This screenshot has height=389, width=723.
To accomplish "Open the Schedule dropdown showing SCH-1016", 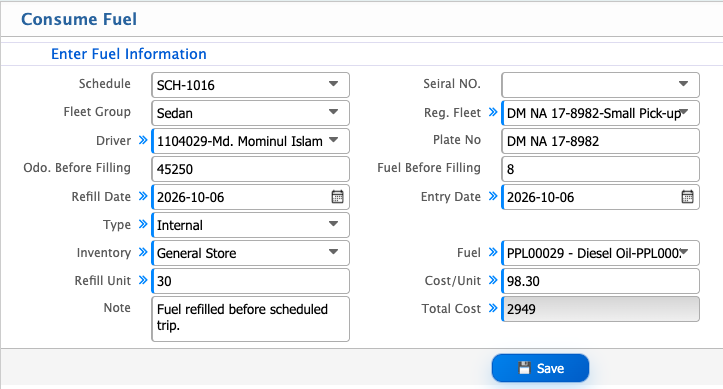I will point(250,85).
